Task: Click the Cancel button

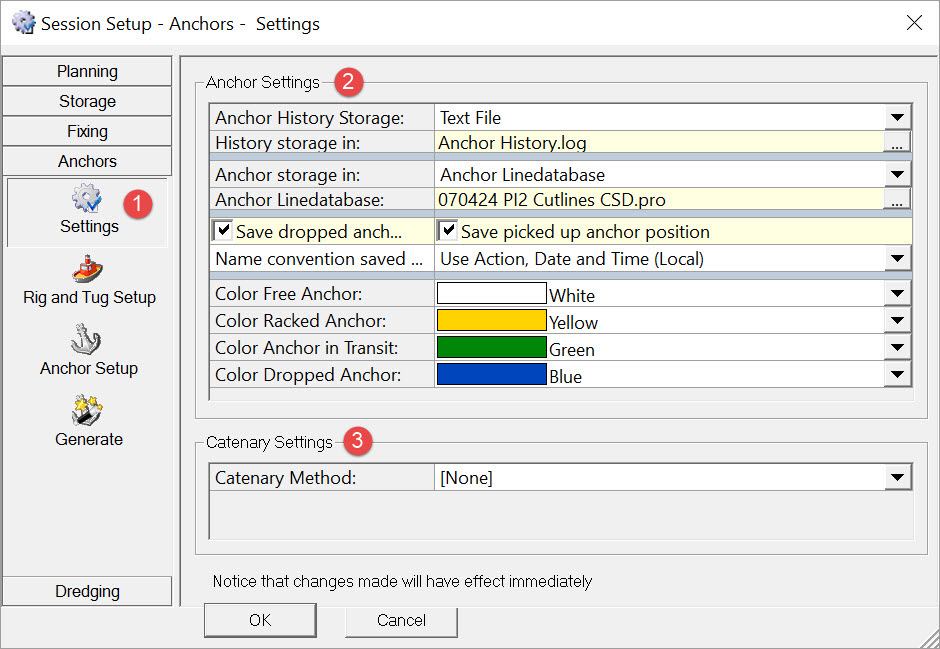Action: click(401, 620)
